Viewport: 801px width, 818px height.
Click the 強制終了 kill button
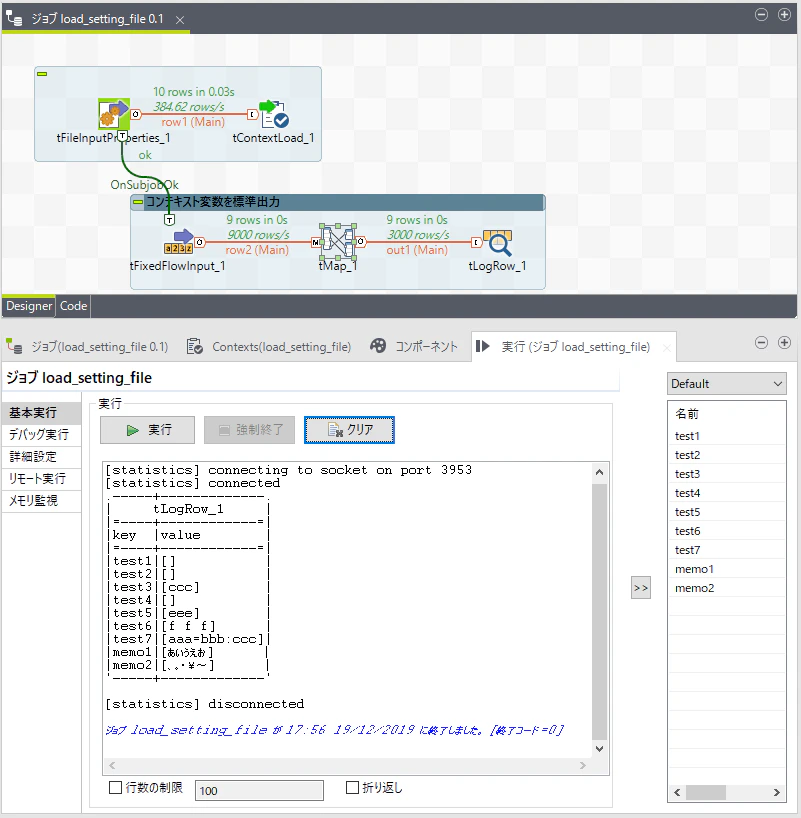[x=249, y=430]
